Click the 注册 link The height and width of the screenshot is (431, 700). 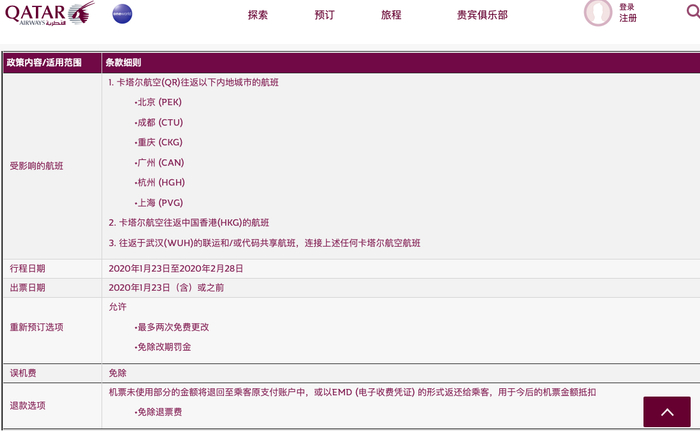click(628, 18)
